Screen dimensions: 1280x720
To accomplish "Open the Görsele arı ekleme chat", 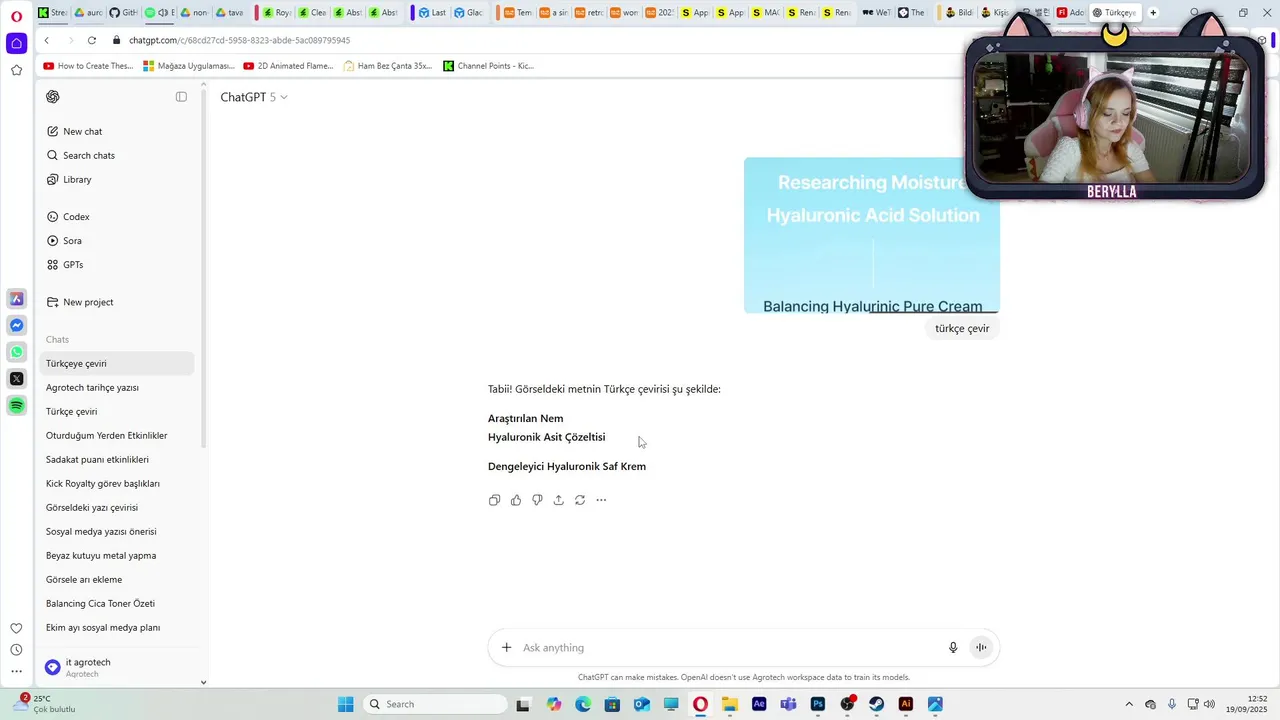I will (x=117, y=580).
